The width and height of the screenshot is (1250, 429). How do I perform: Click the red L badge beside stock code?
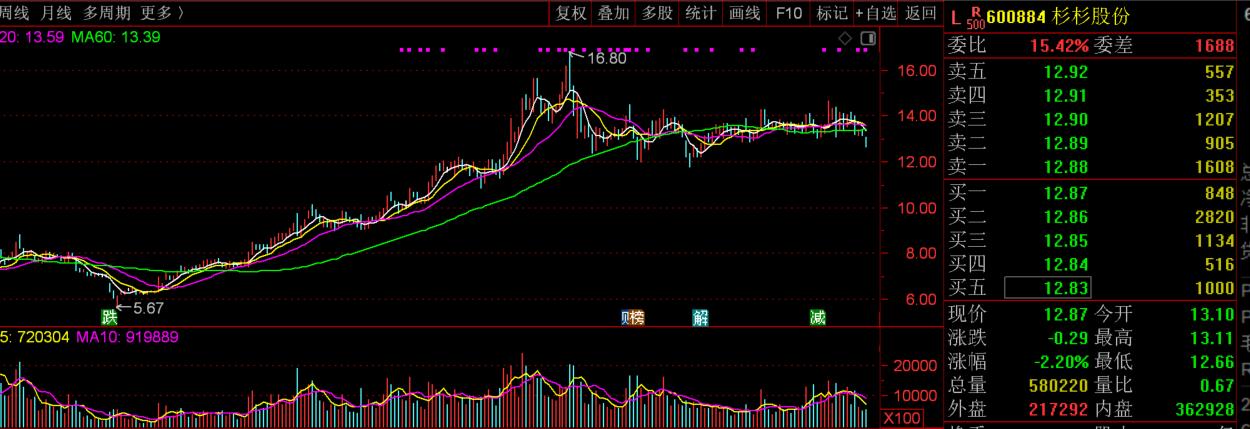tap(956, 15)
